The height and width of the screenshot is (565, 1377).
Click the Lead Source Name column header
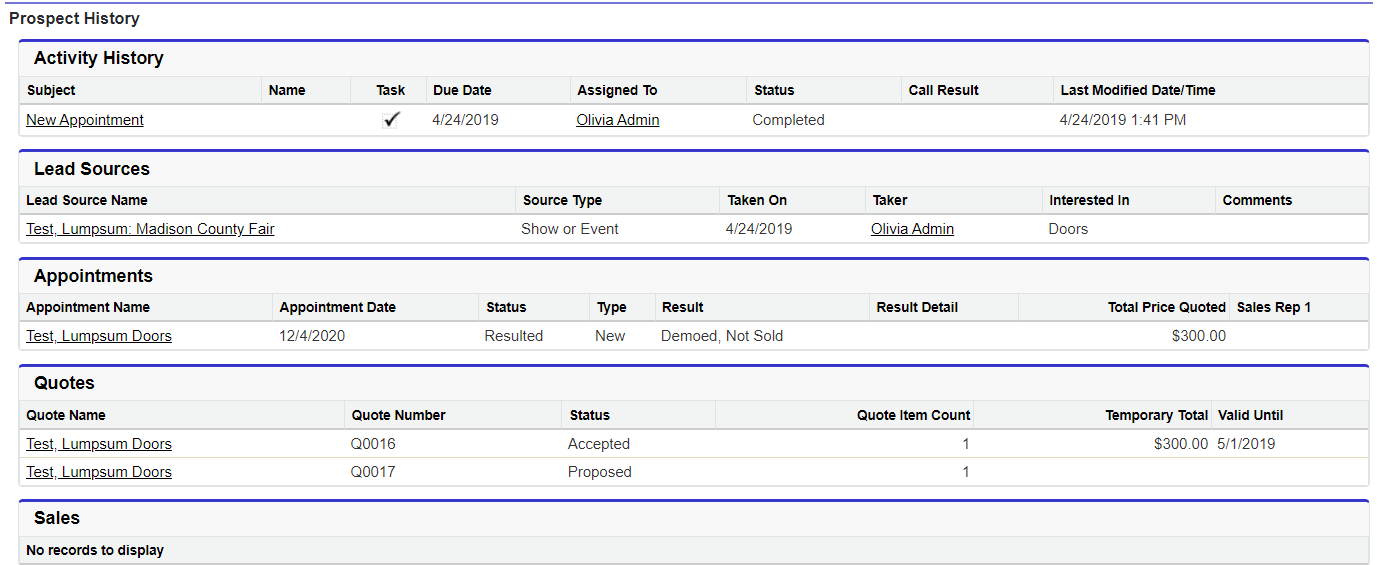[x=87, y=200]
